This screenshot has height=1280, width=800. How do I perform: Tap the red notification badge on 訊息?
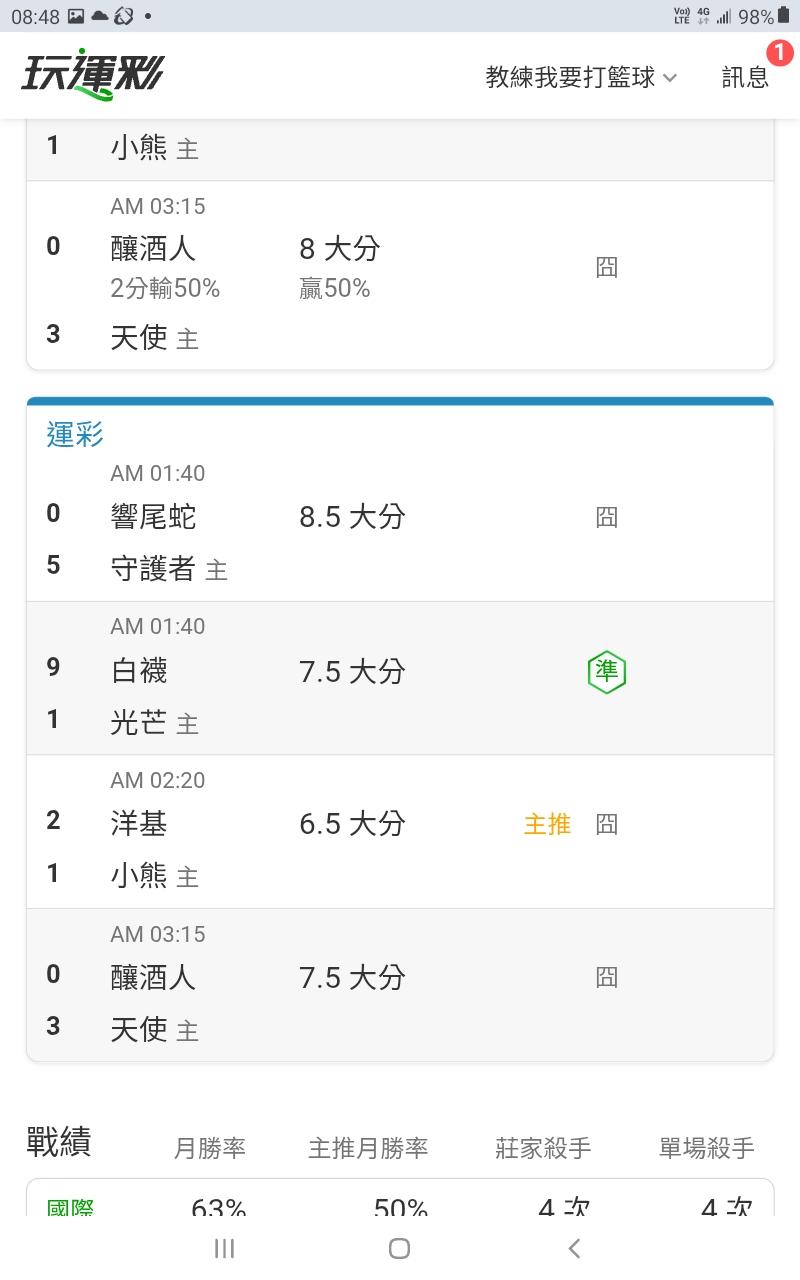(779, 52)
